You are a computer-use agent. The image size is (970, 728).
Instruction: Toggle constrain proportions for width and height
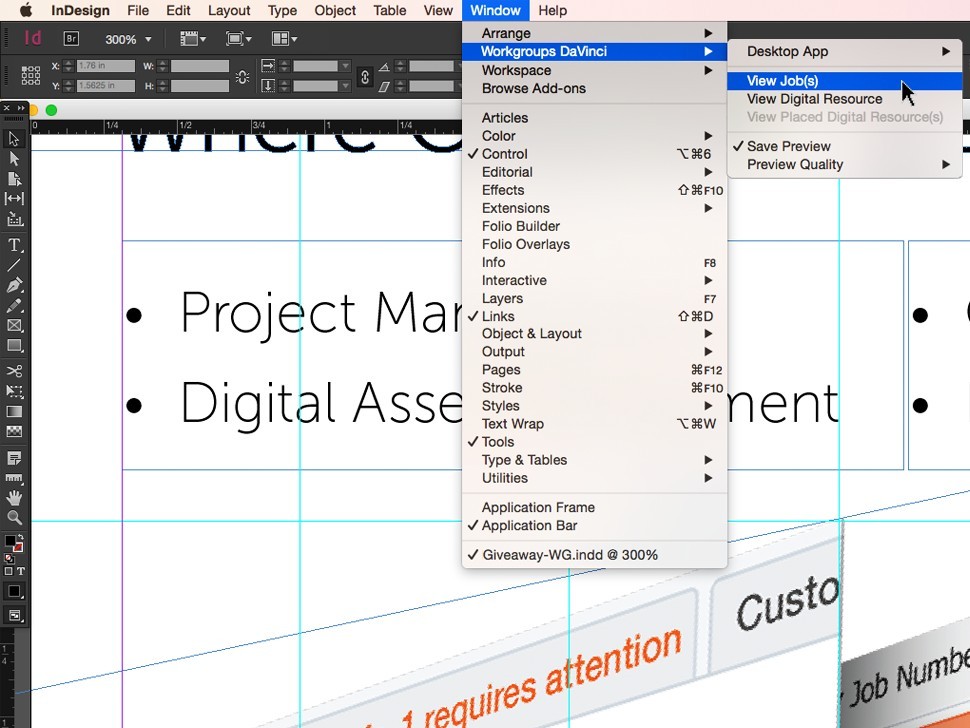[242, 77]
